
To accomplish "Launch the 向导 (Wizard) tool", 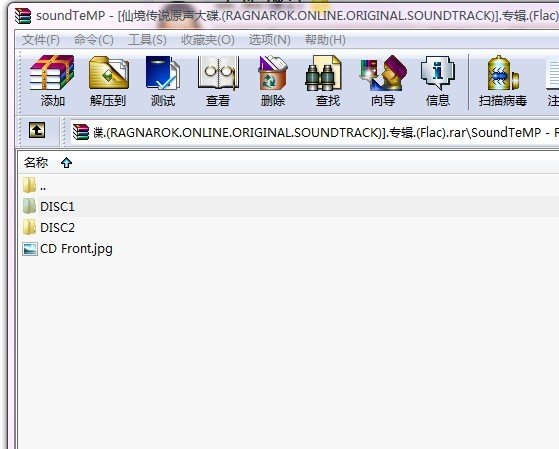I will (383, 73).
